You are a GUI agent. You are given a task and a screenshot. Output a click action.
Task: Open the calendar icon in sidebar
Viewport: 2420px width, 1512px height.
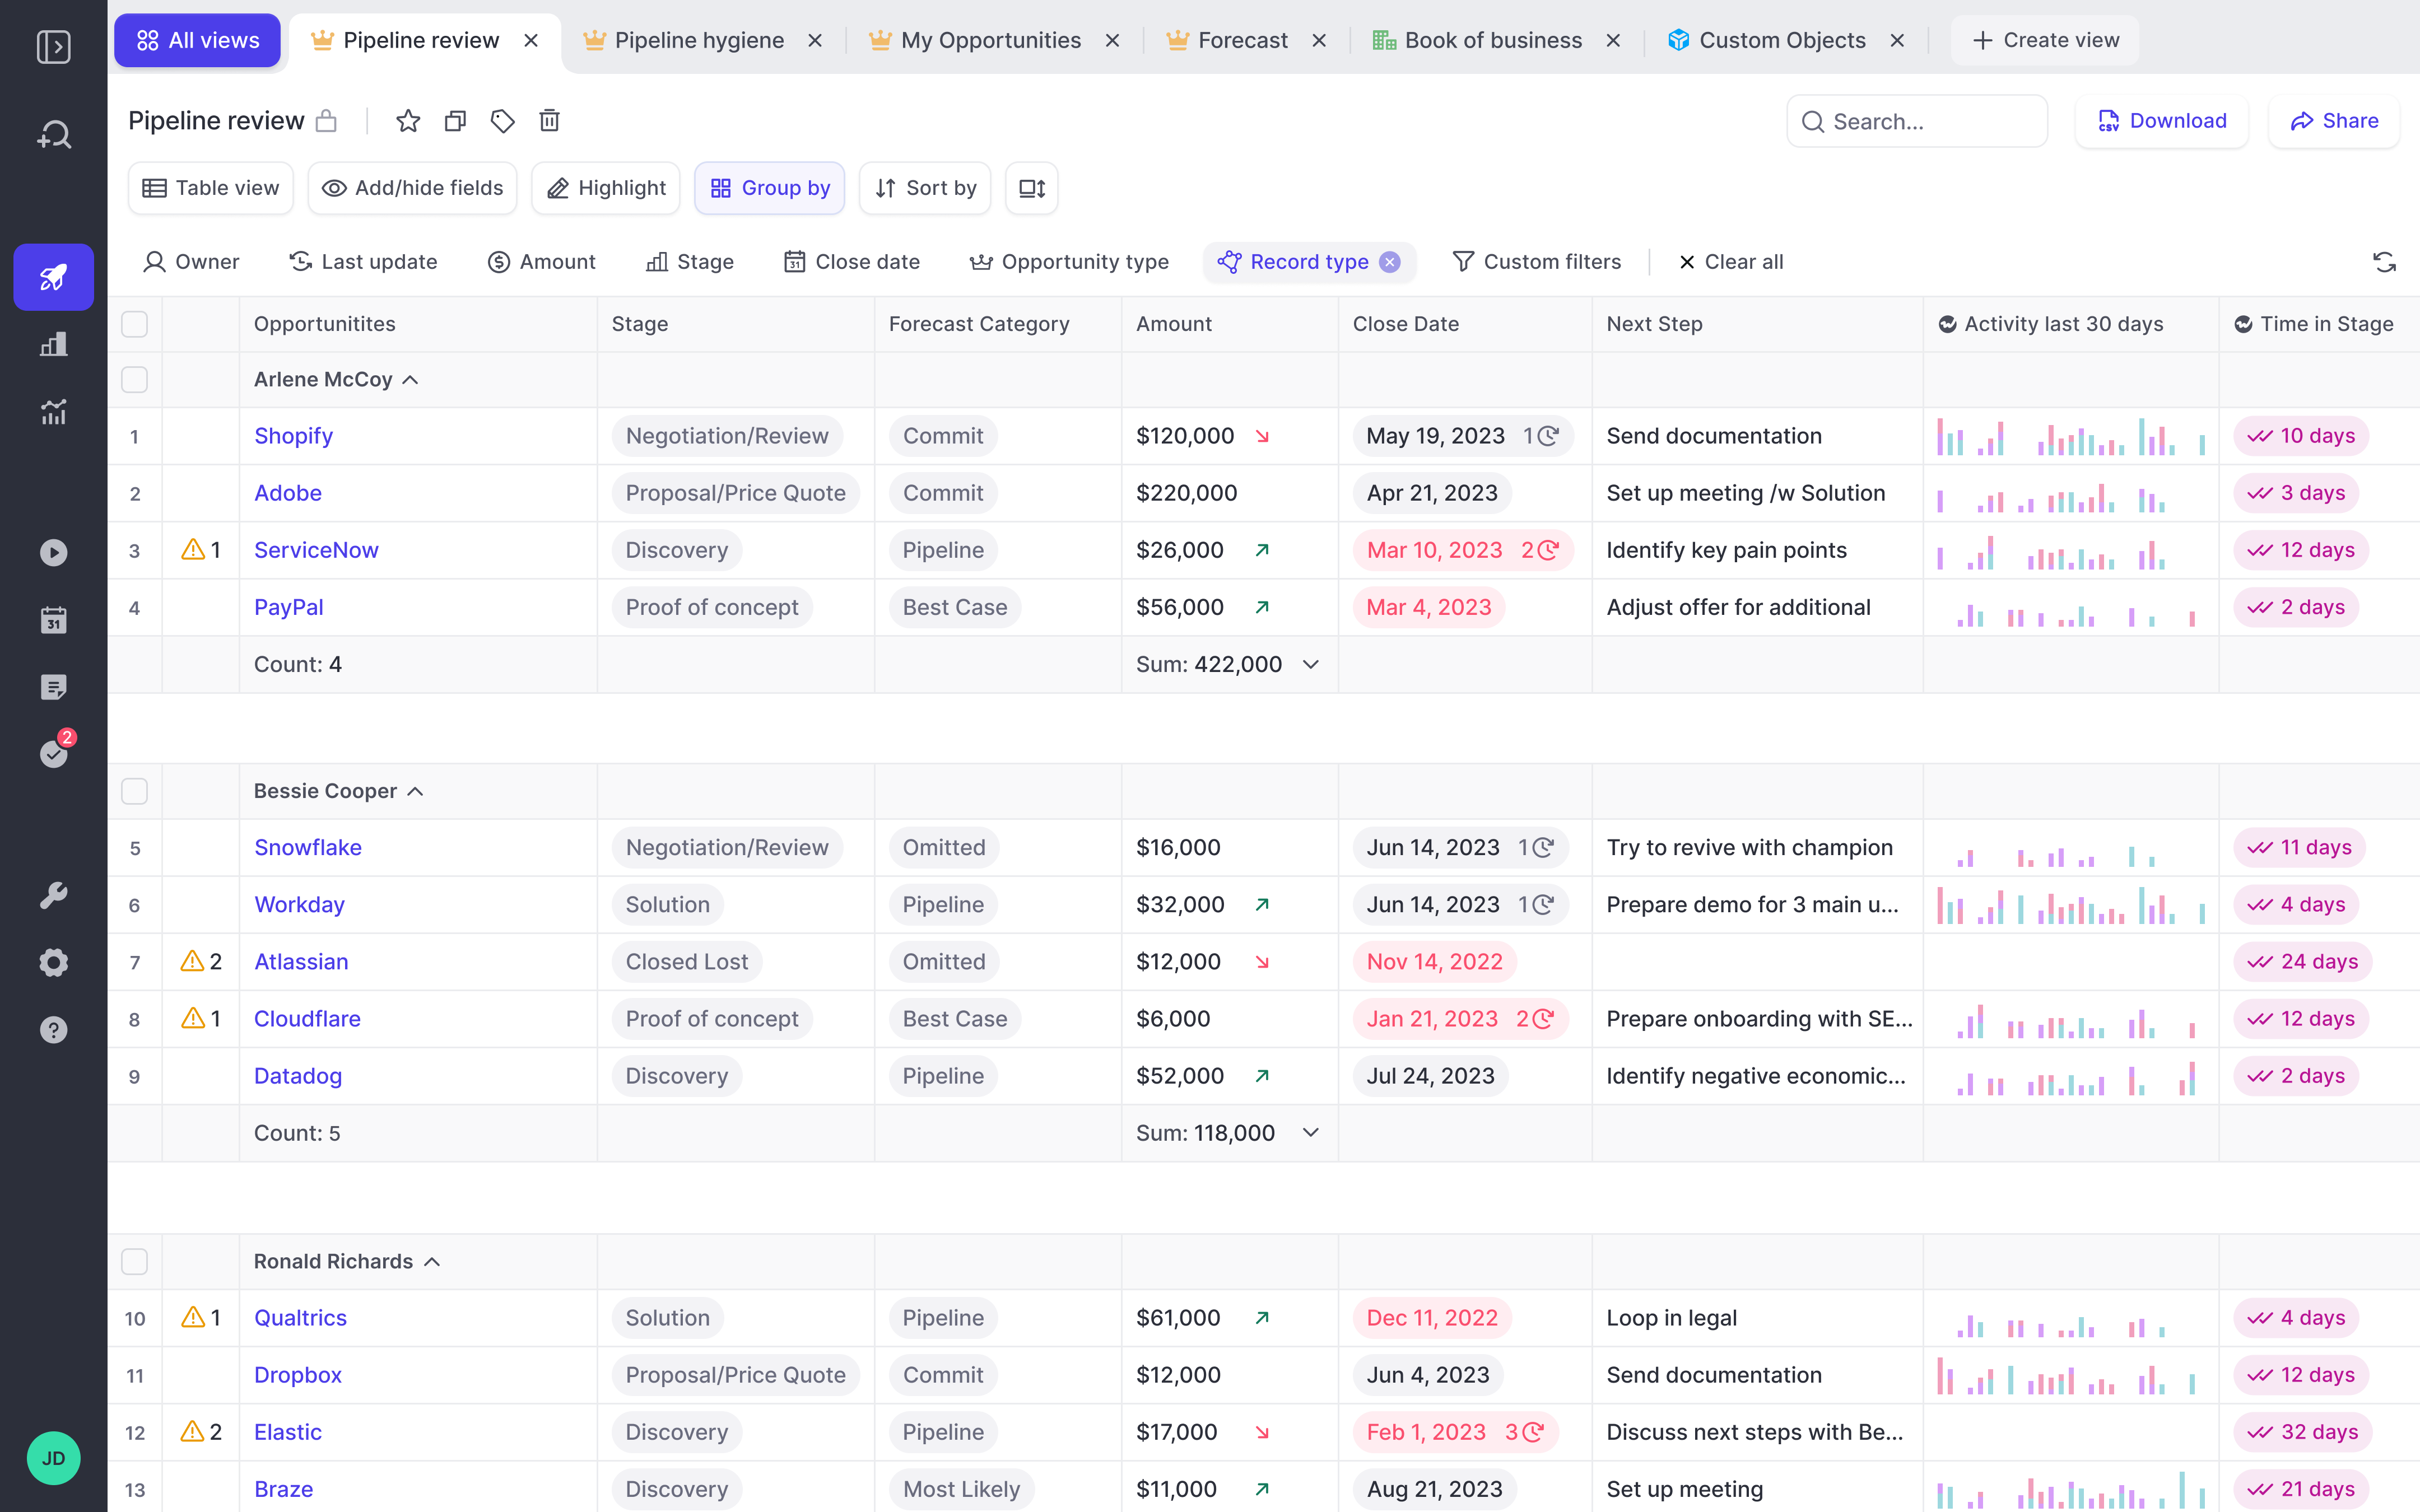coord(53,620)
